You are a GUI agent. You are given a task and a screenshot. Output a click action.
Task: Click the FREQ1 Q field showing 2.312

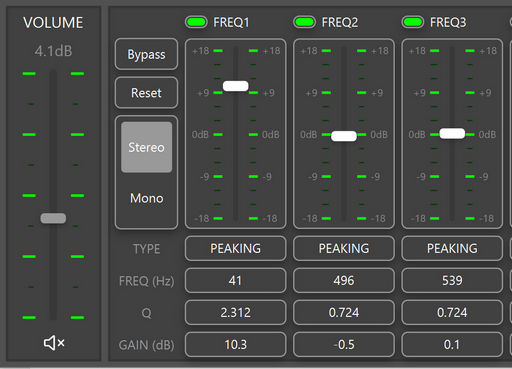point(236,312)
